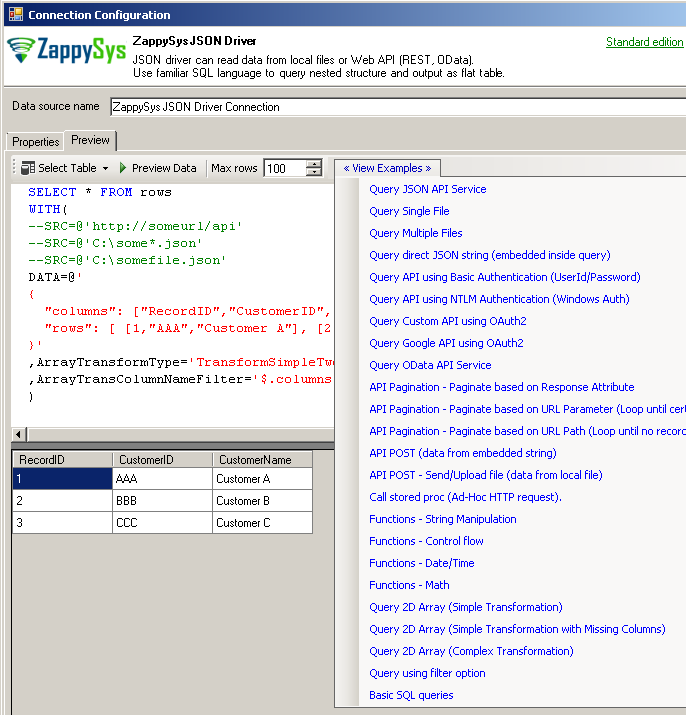Switch to the Preview tab
The image size is (686, 715).
tap(90, 140)
